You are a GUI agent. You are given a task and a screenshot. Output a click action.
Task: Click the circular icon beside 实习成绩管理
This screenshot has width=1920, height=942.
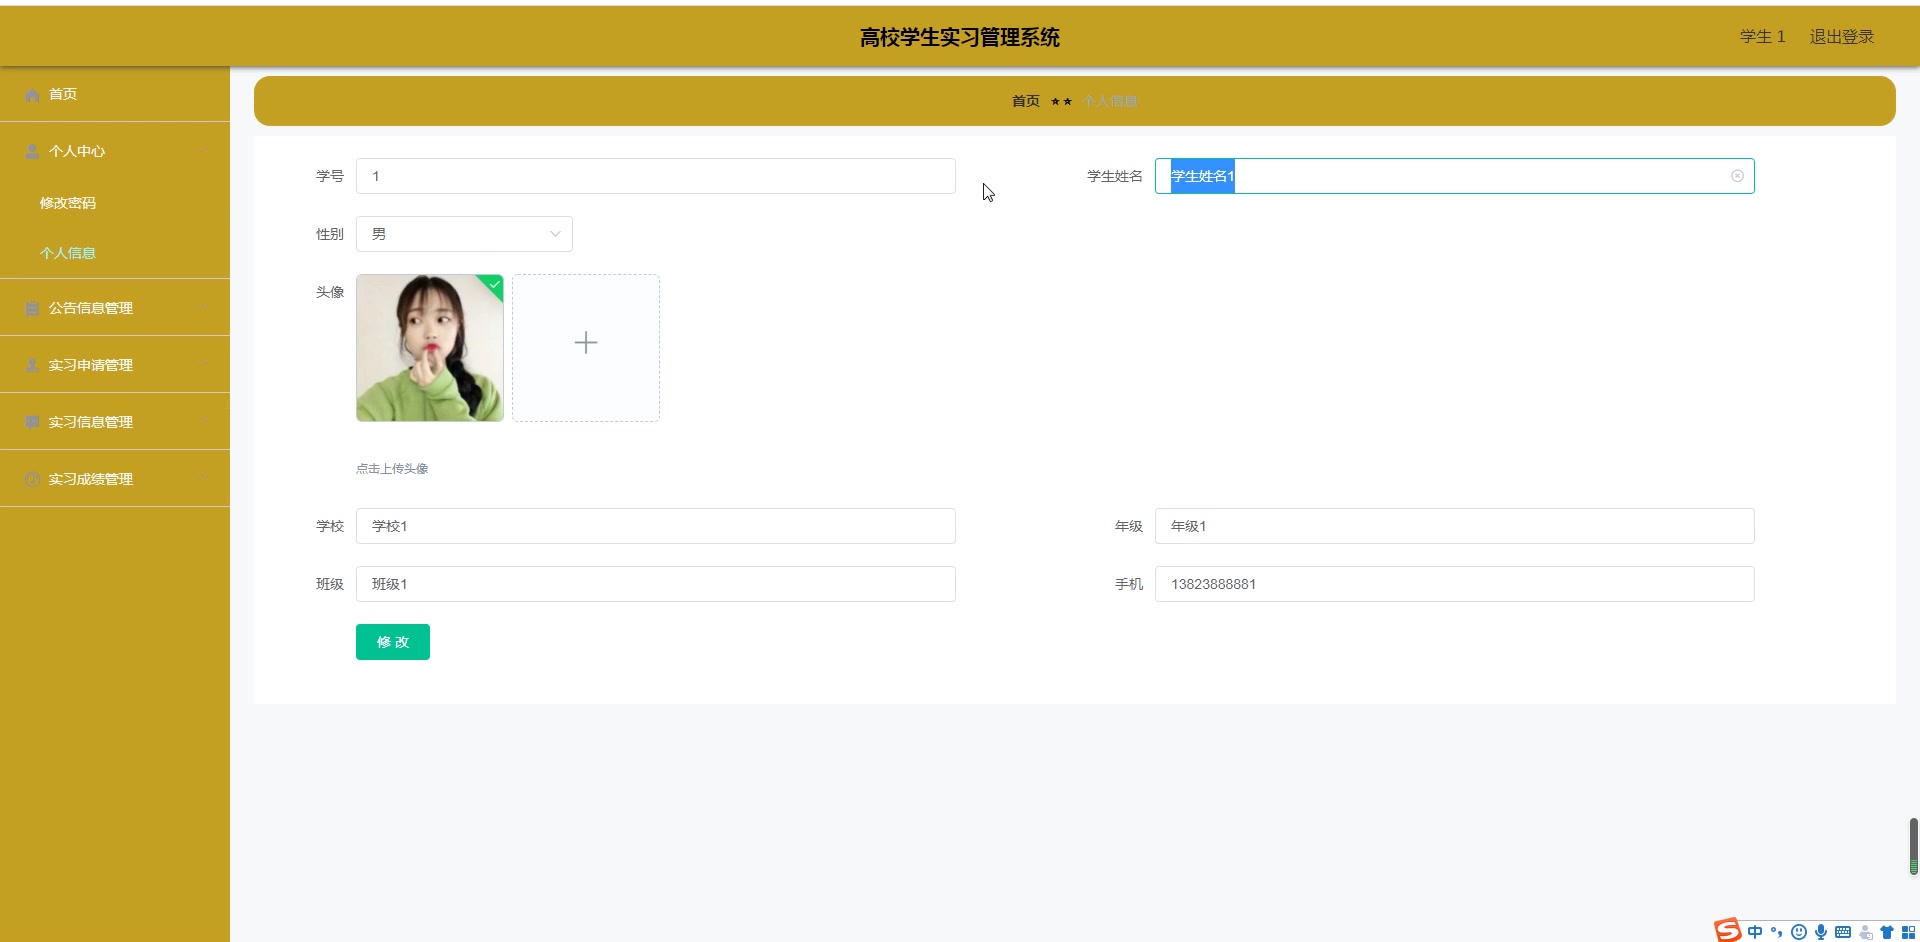pyautogui.click(x=31, y=478)
